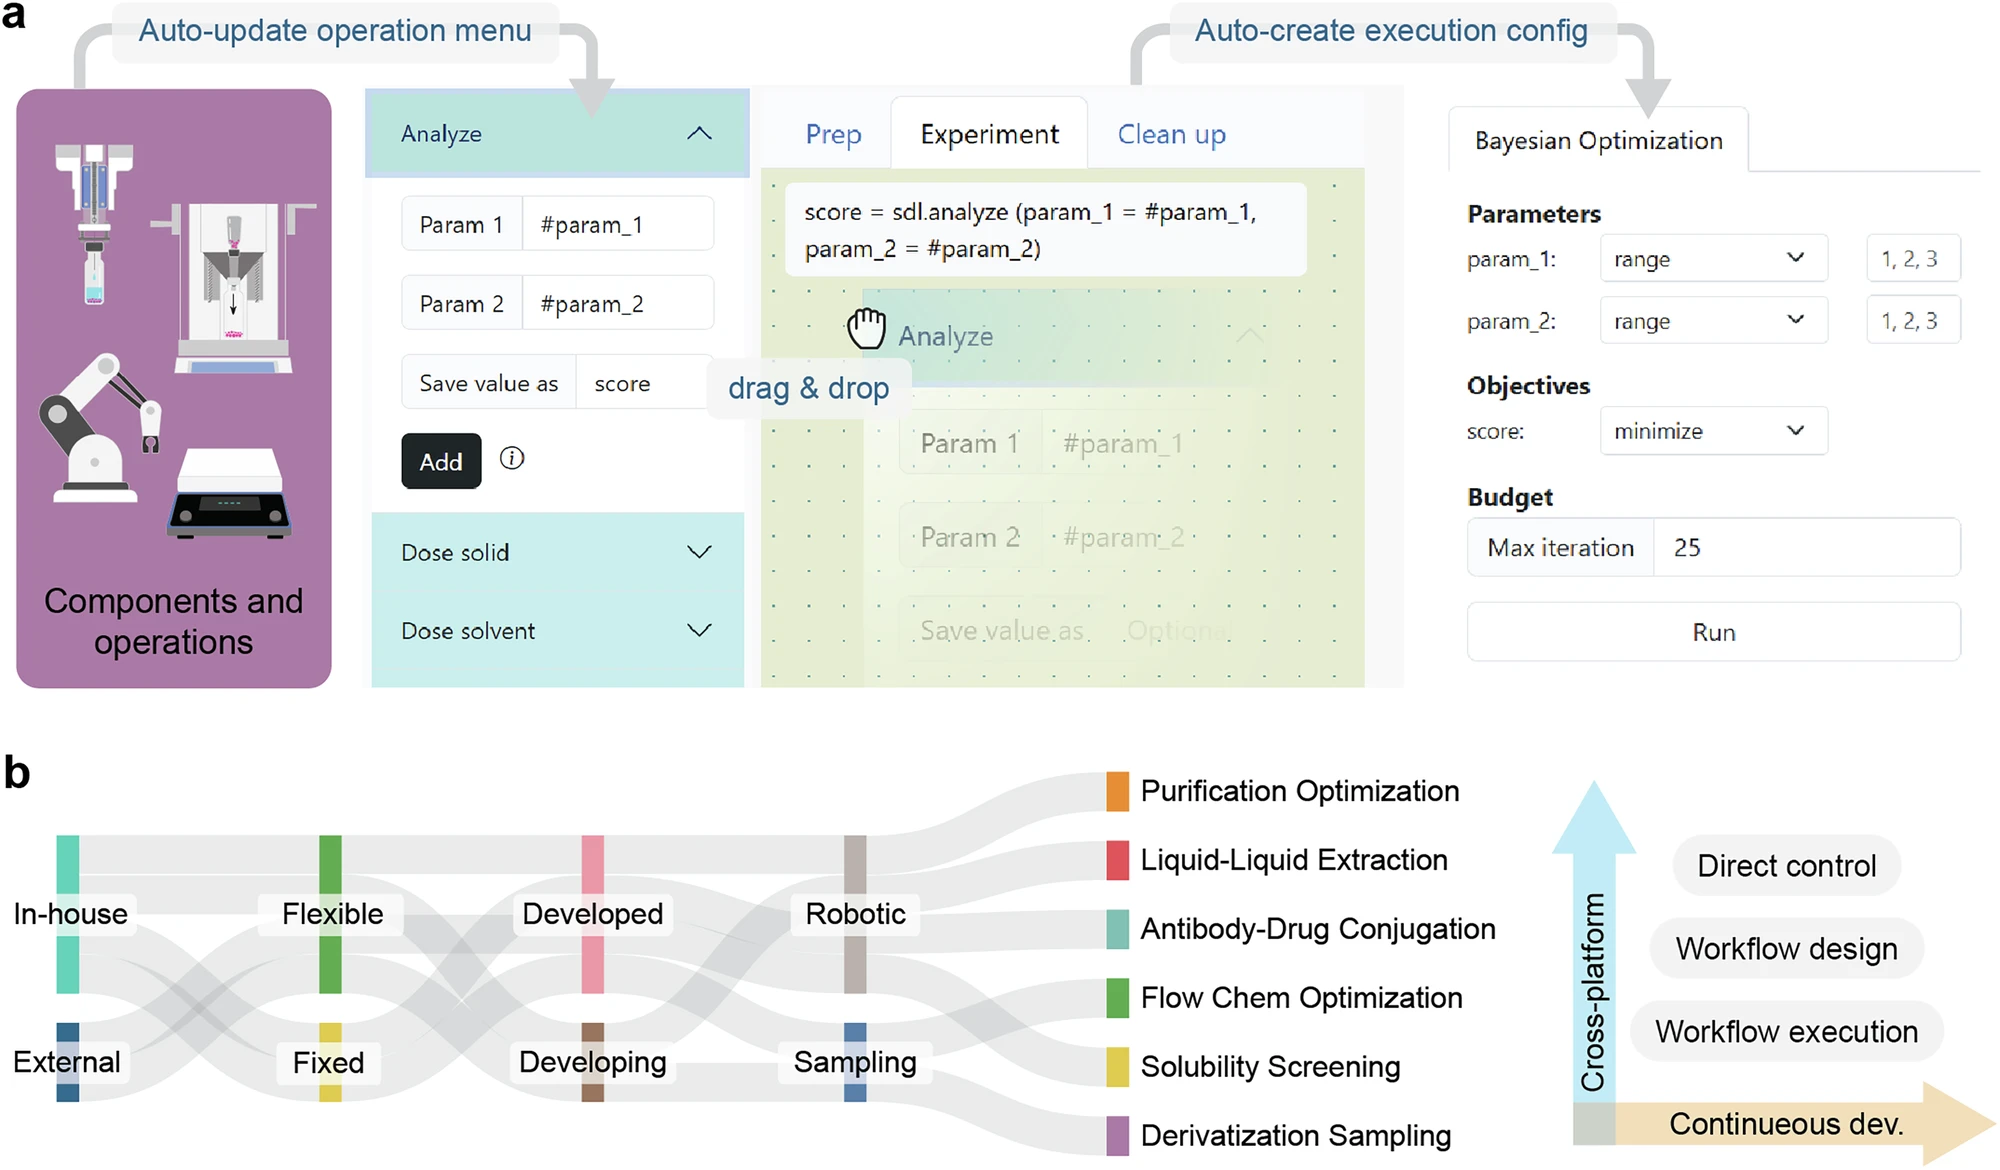This screenshot has height=1170, width=2000.
Task: Click the solid dosing station icon
Action: coord(234,285)
